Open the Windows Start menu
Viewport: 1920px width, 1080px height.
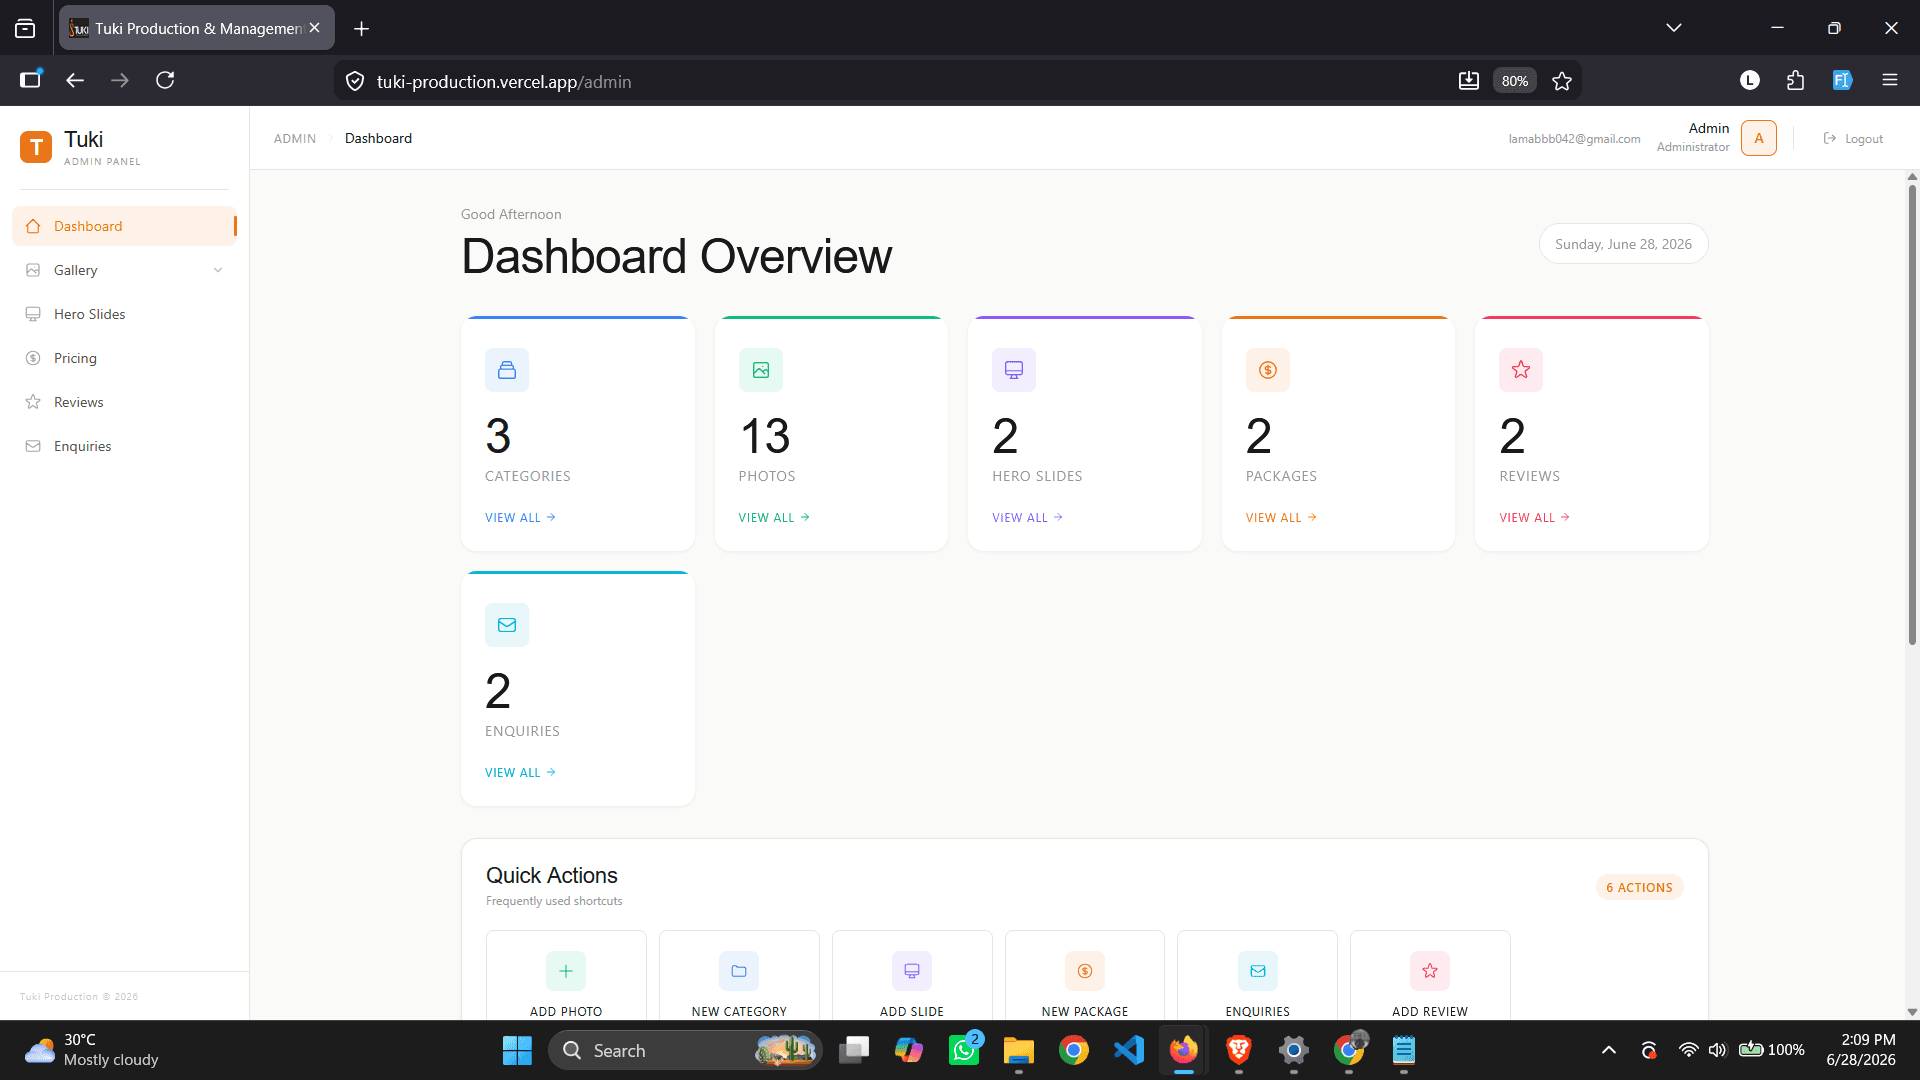point(517,1050)
